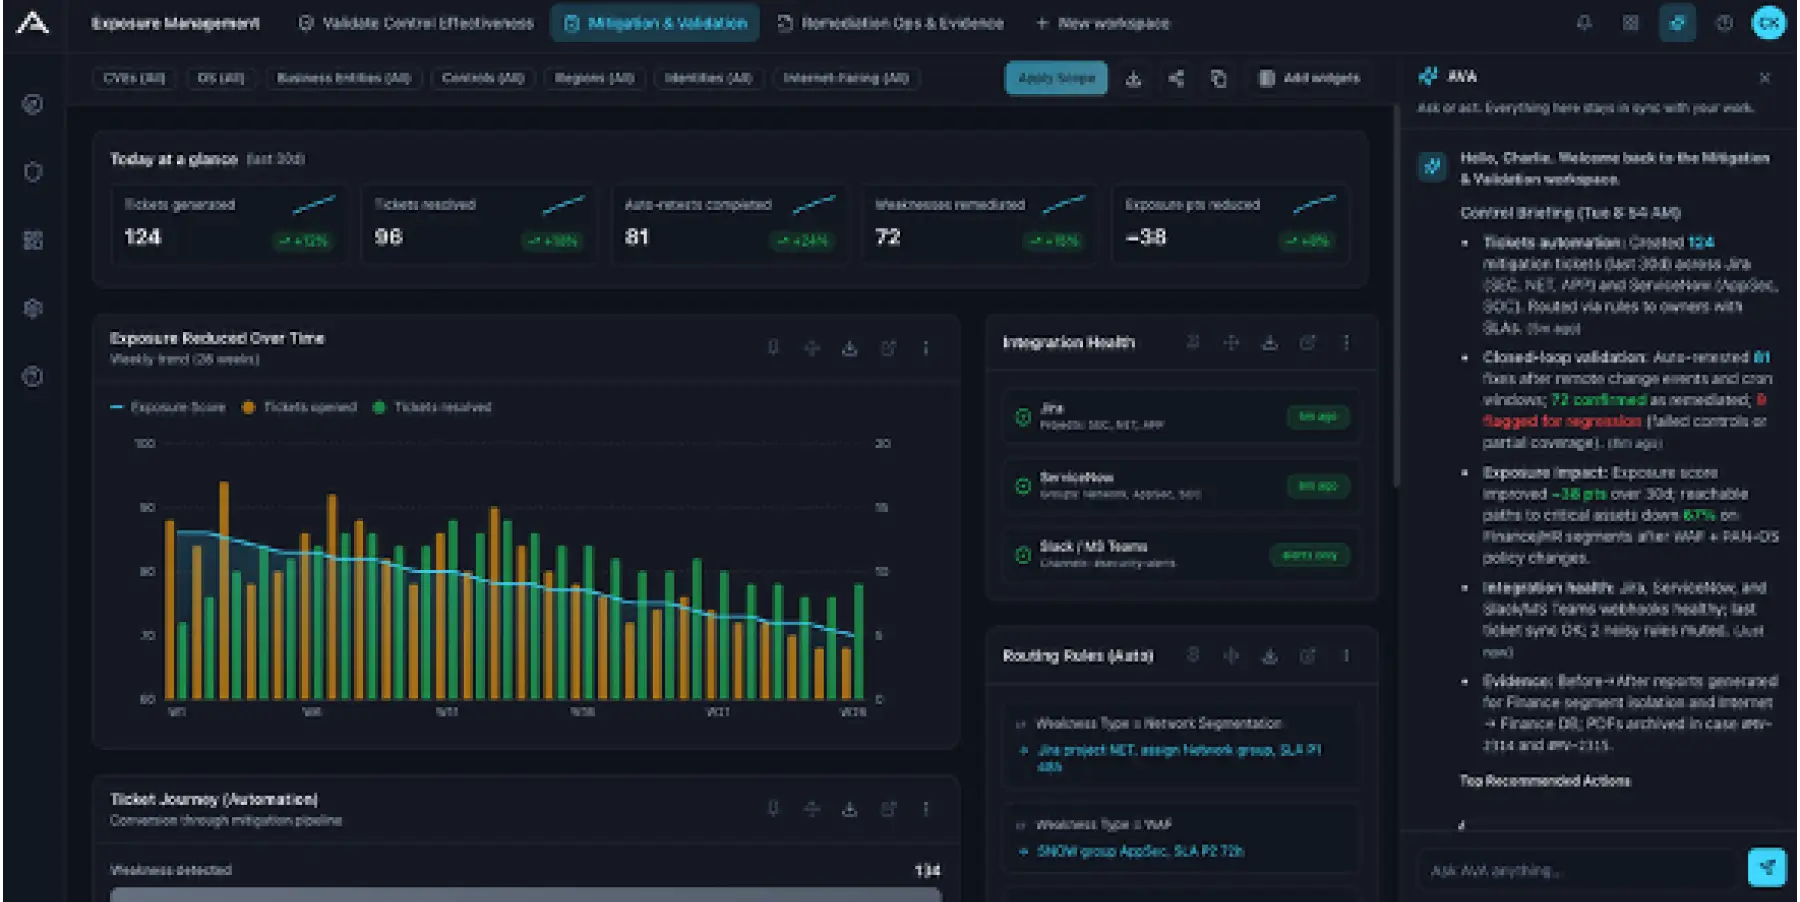
Task: Click the share icon in scope toolbar
Action: pyautogui.click(x=1176, y=78)
